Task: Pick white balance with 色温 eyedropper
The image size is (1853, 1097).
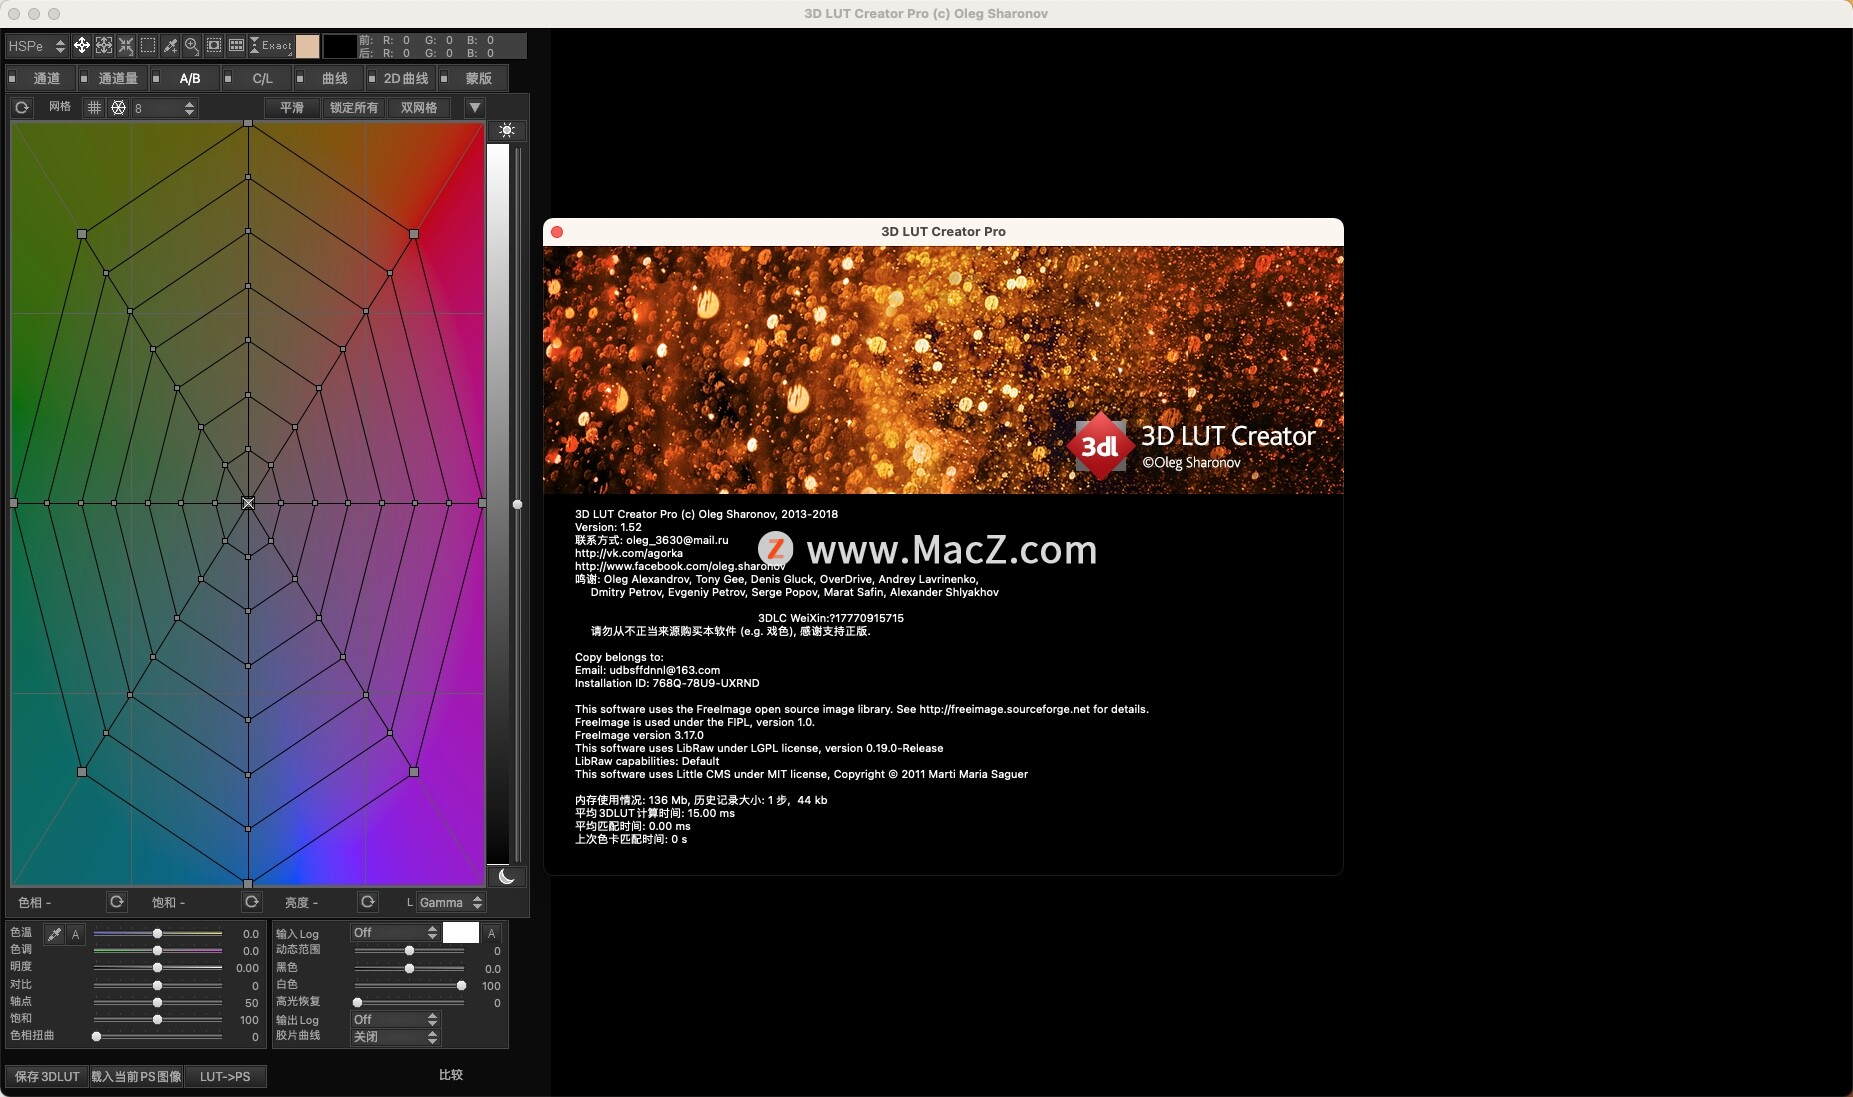Action: (54, 934)
